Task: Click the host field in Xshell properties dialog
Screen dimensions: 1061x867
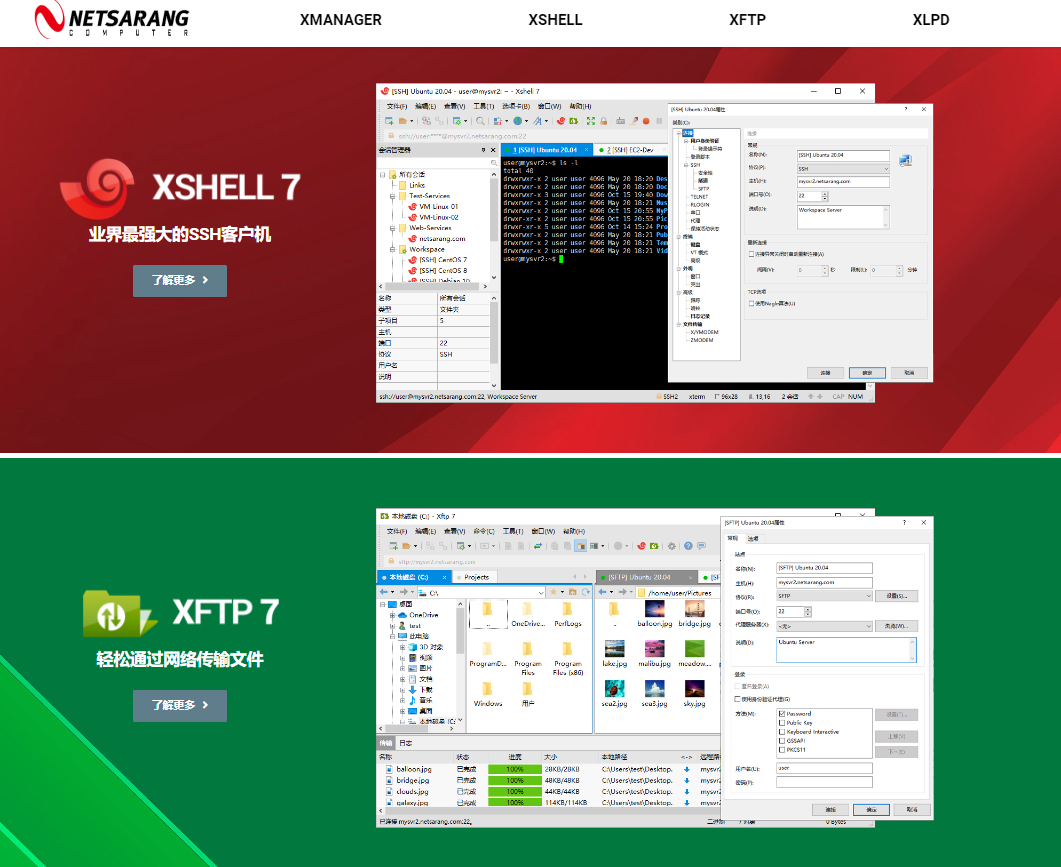Action: click(843, 181)
